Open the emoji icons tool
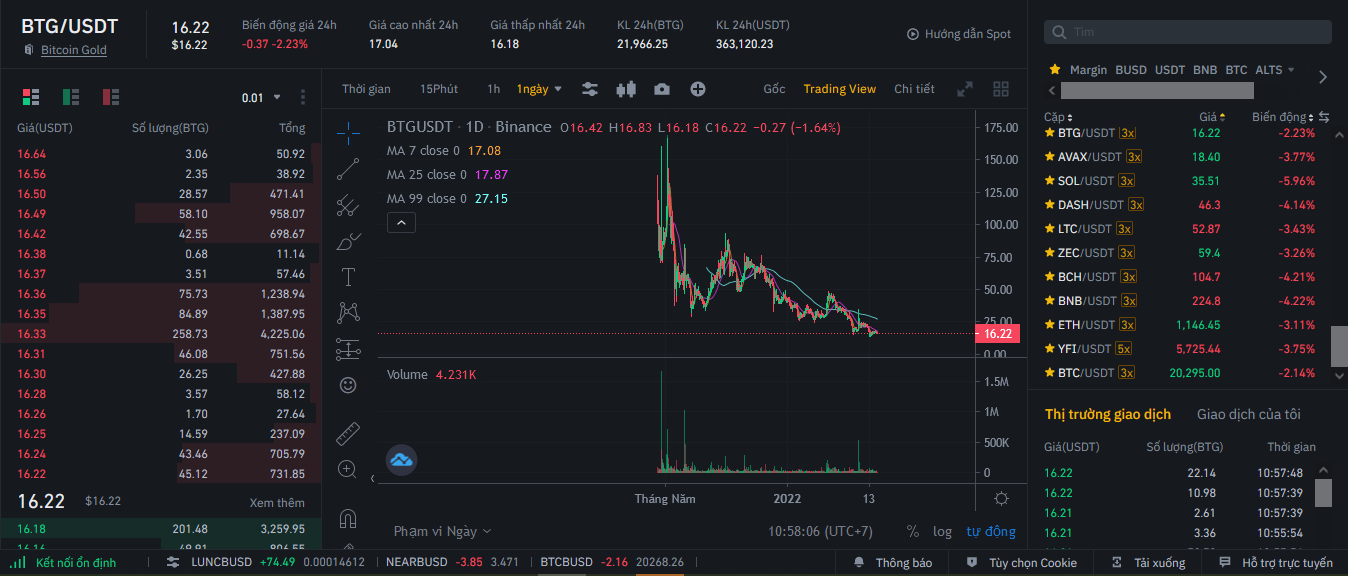Screen dimensions: 1348x576 (348, 385)
